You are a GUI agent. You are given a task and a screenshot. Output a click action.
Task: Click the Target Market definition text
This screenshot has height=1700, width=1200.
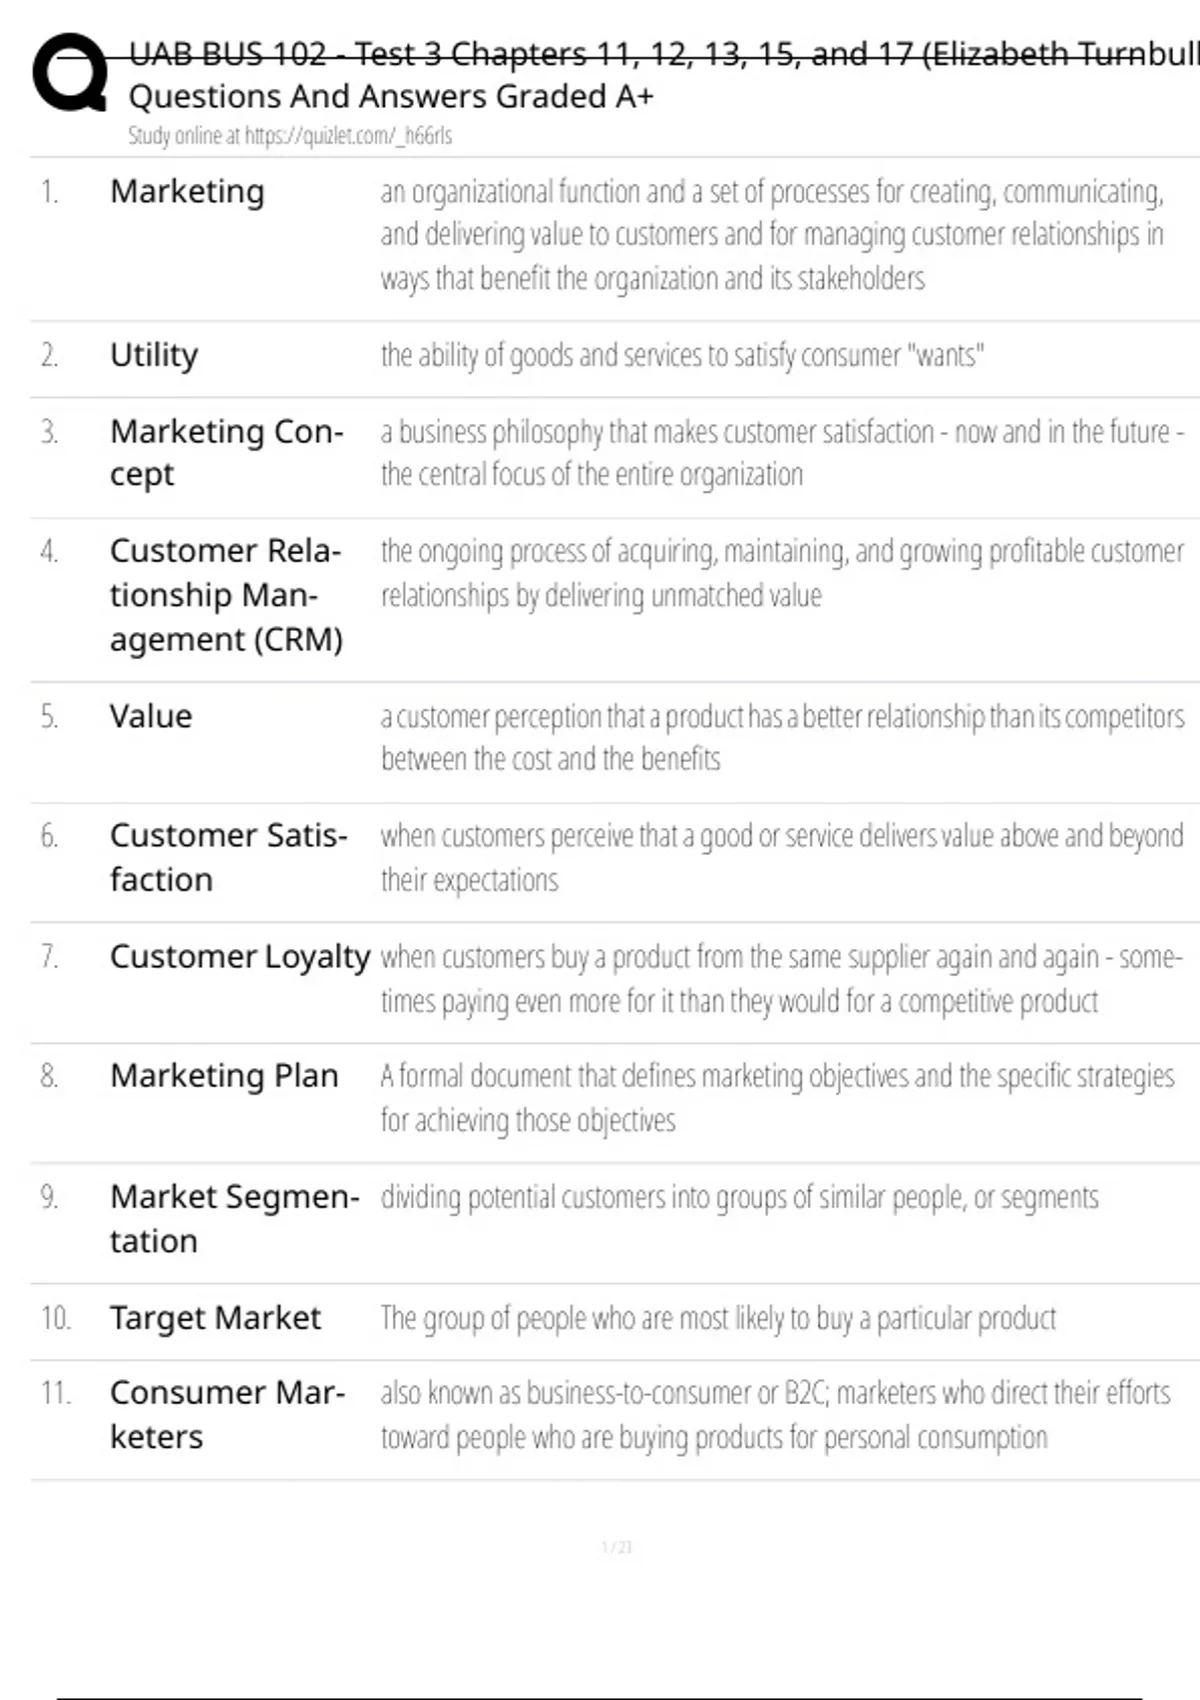click(x=717, y=1319)
